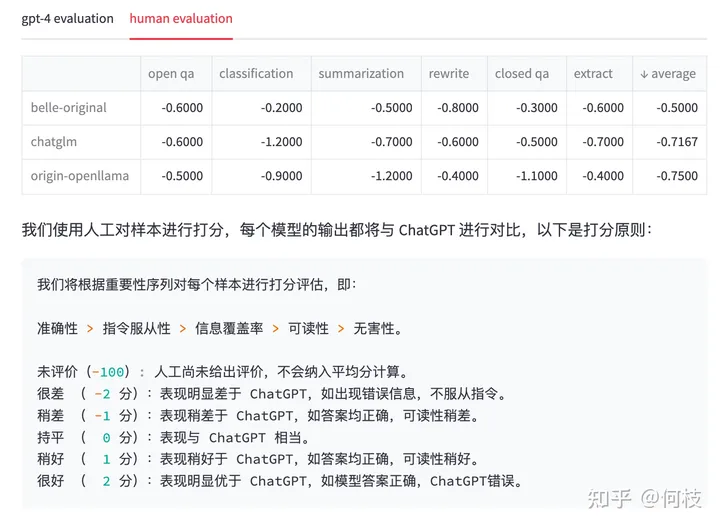The height and width of the screenshot is (528, 720).
Task: Click origin-openllama closed qa value -1.1000
Action: [537, 176]
